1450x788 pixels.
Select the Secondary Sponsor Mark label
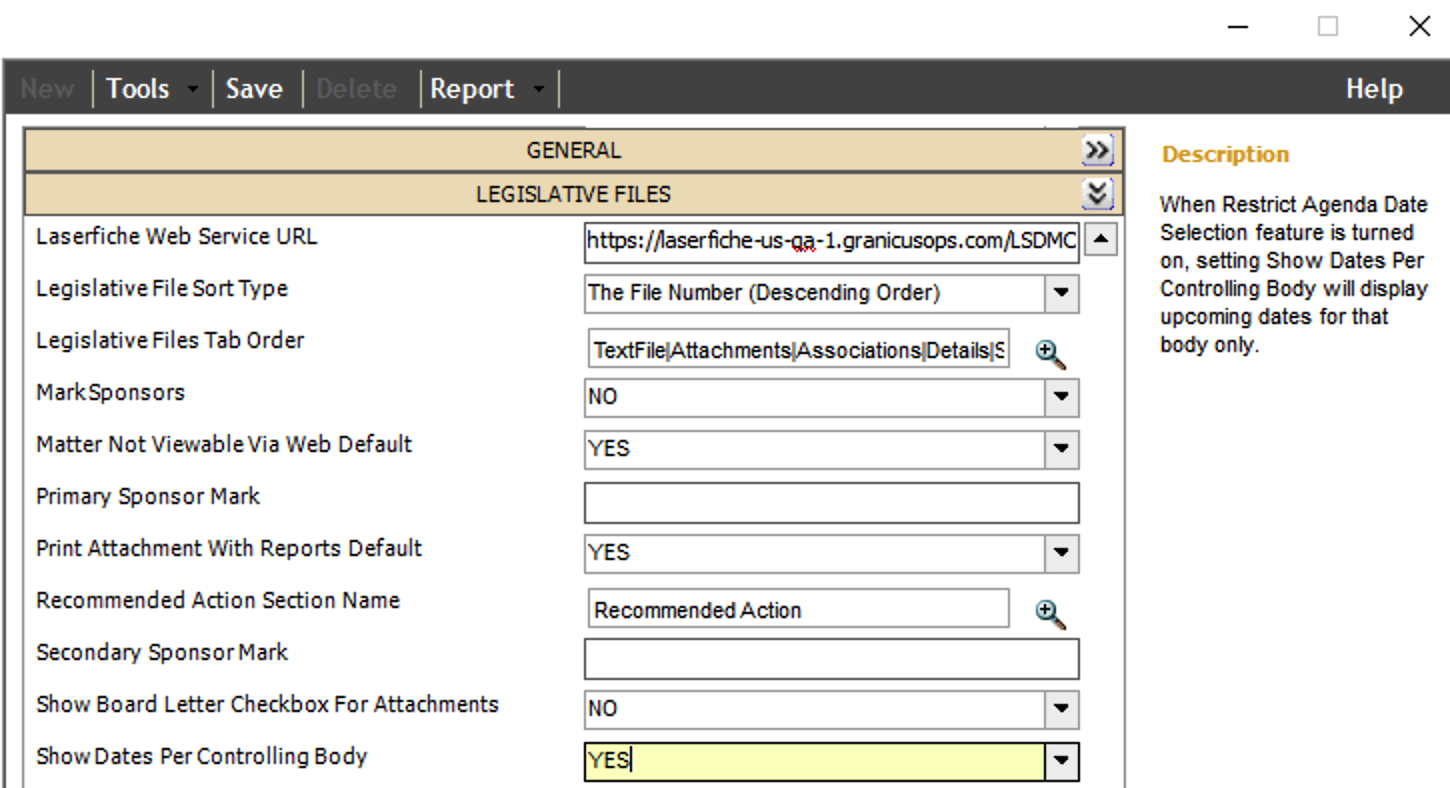click(162, 652)
